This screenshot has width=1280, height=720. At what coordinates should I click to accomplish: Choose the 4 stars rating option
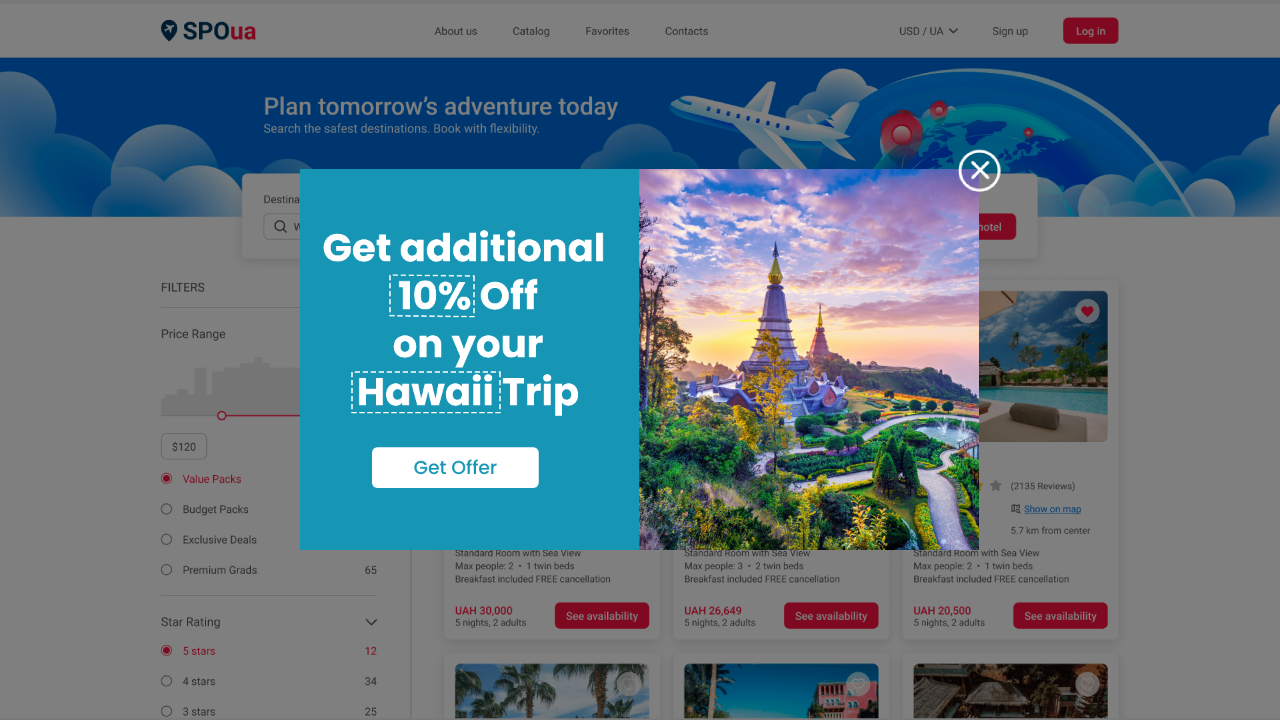pos(167,681)
